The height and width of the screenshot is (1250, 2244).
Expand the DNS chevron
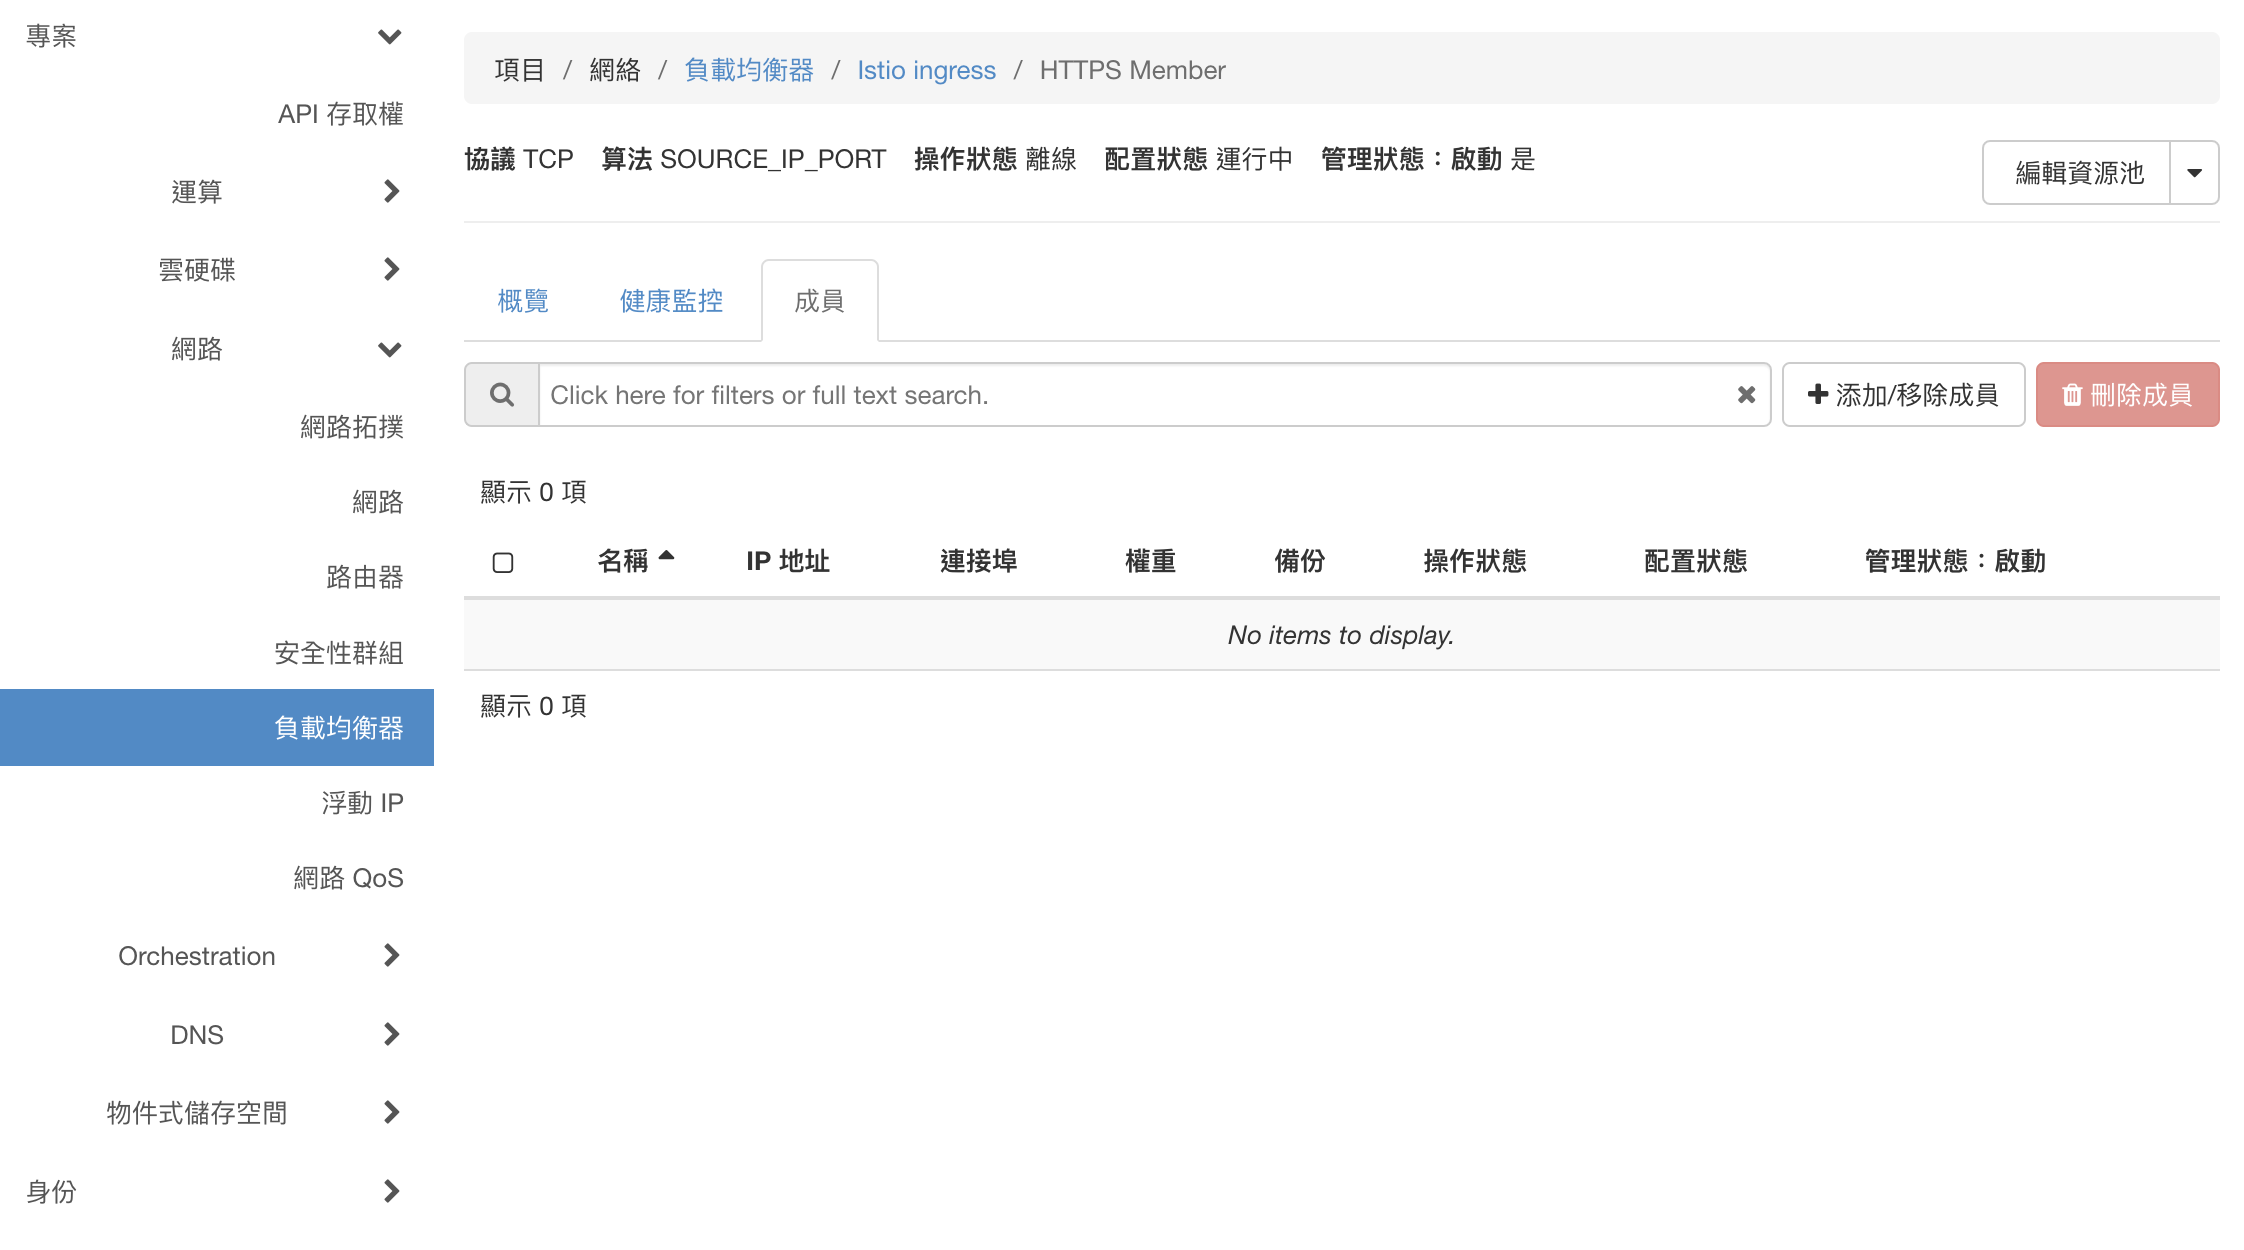click(391, 1034)
